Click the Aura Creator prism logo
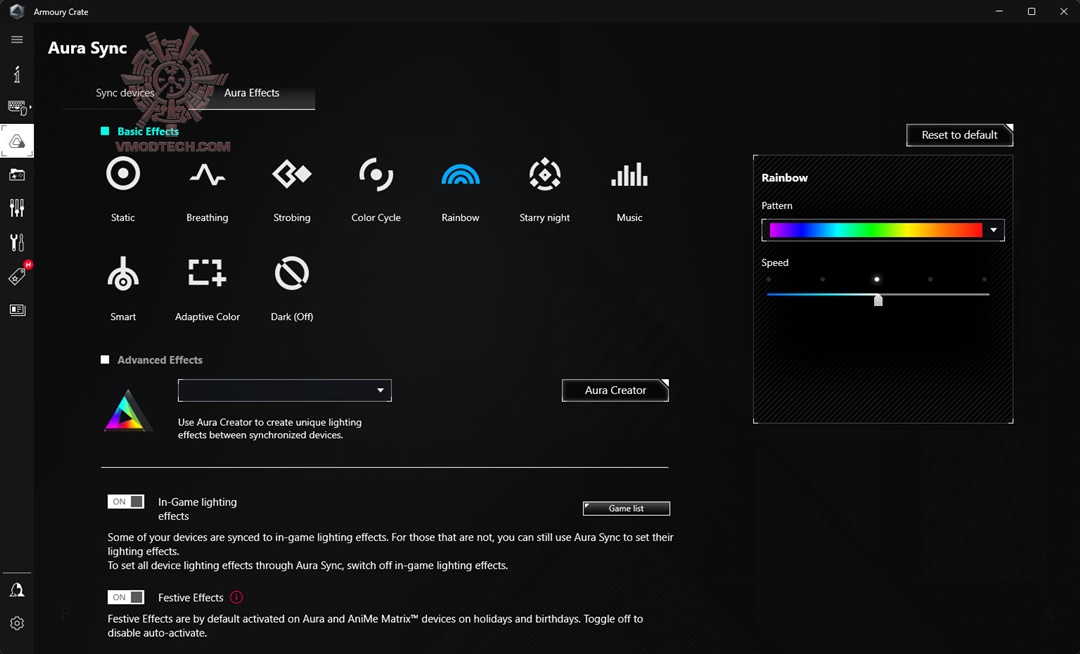The height and width of the screenshot is (654, 1080). tap(127, 411)
